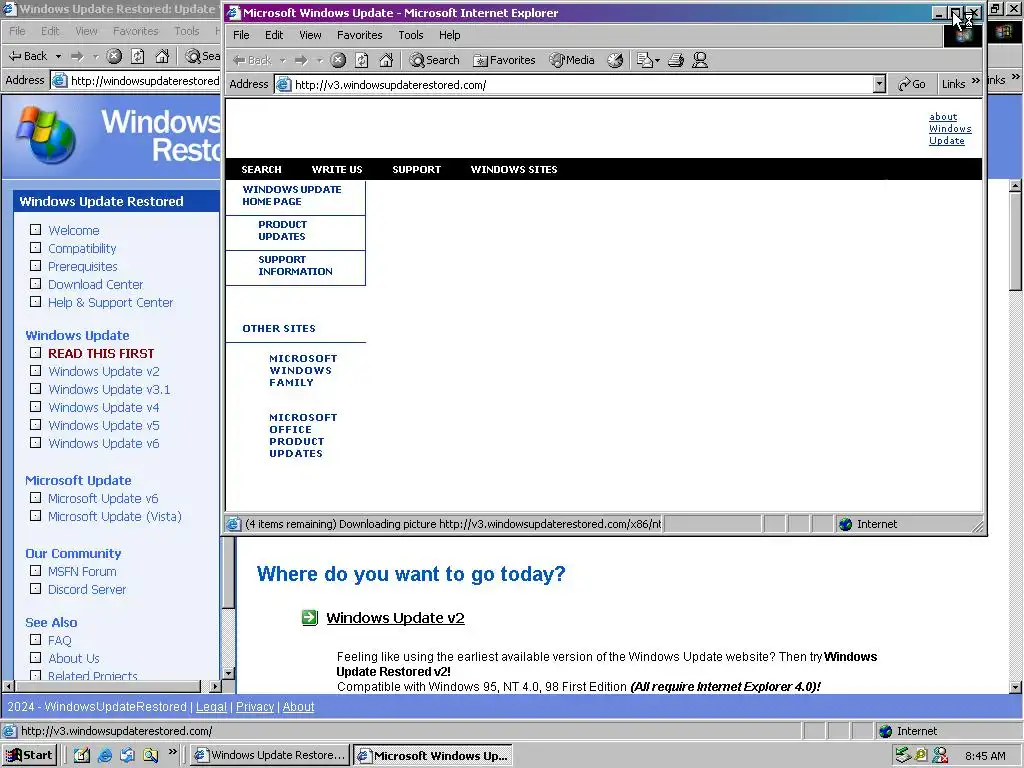Open Media bar in front IE toolbar

[x=572, y=60]
